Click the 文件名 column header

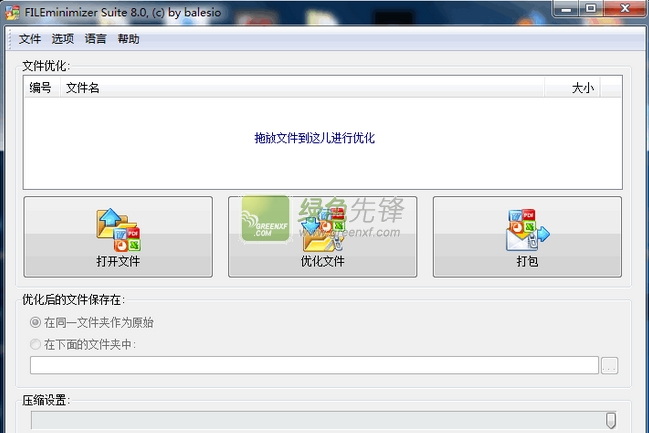click(302, 88)
